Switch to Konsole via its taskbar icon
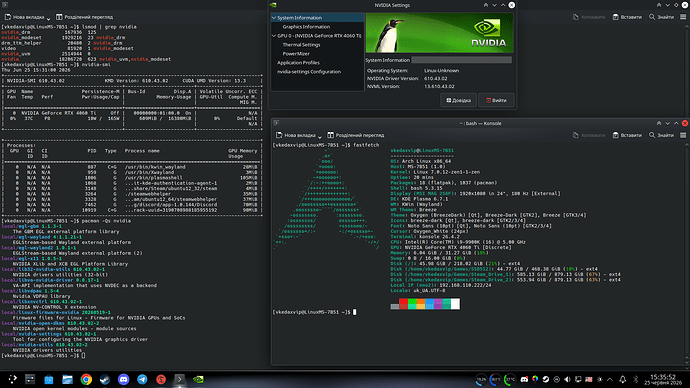Image resolution: width=690 pixels, height=388 pixels. (180, 379)
